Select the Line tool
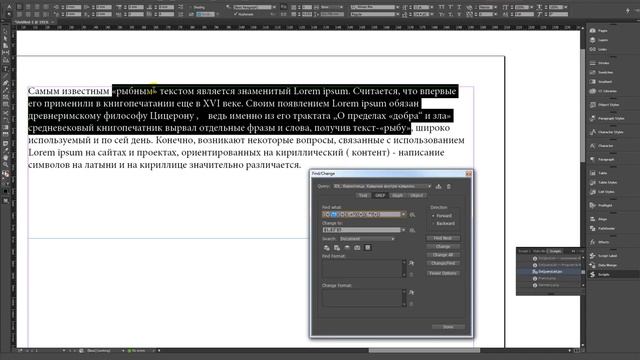The height and width of the screenshot is (360, 640). (5, 76)
